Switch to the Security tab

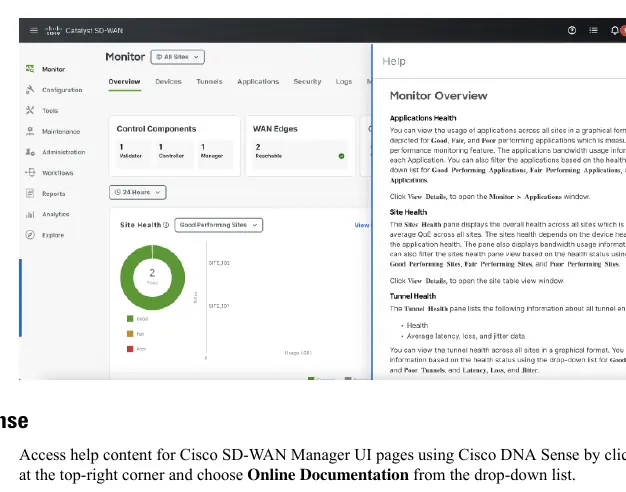(x=307, y=81)
